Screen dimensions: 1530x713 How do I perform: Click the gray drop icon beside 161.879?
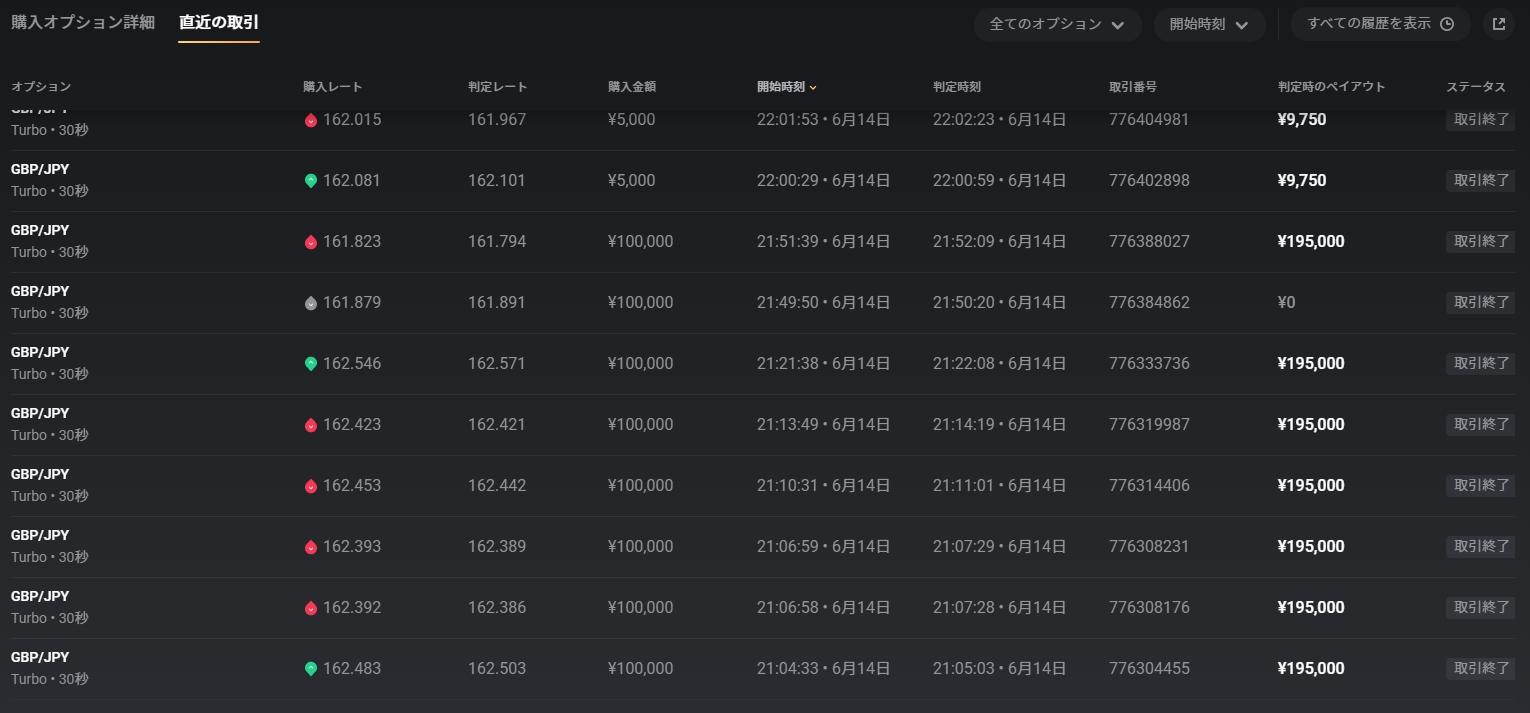[x=311, y=303]
